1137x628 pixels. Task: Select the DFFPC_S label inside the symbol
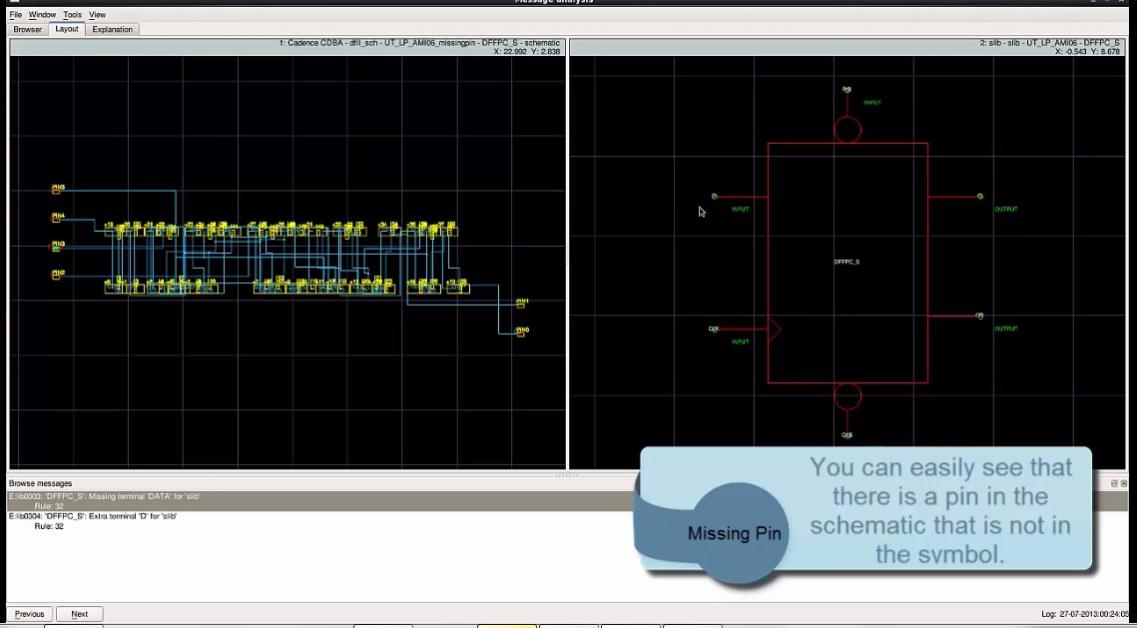(846, 262)
